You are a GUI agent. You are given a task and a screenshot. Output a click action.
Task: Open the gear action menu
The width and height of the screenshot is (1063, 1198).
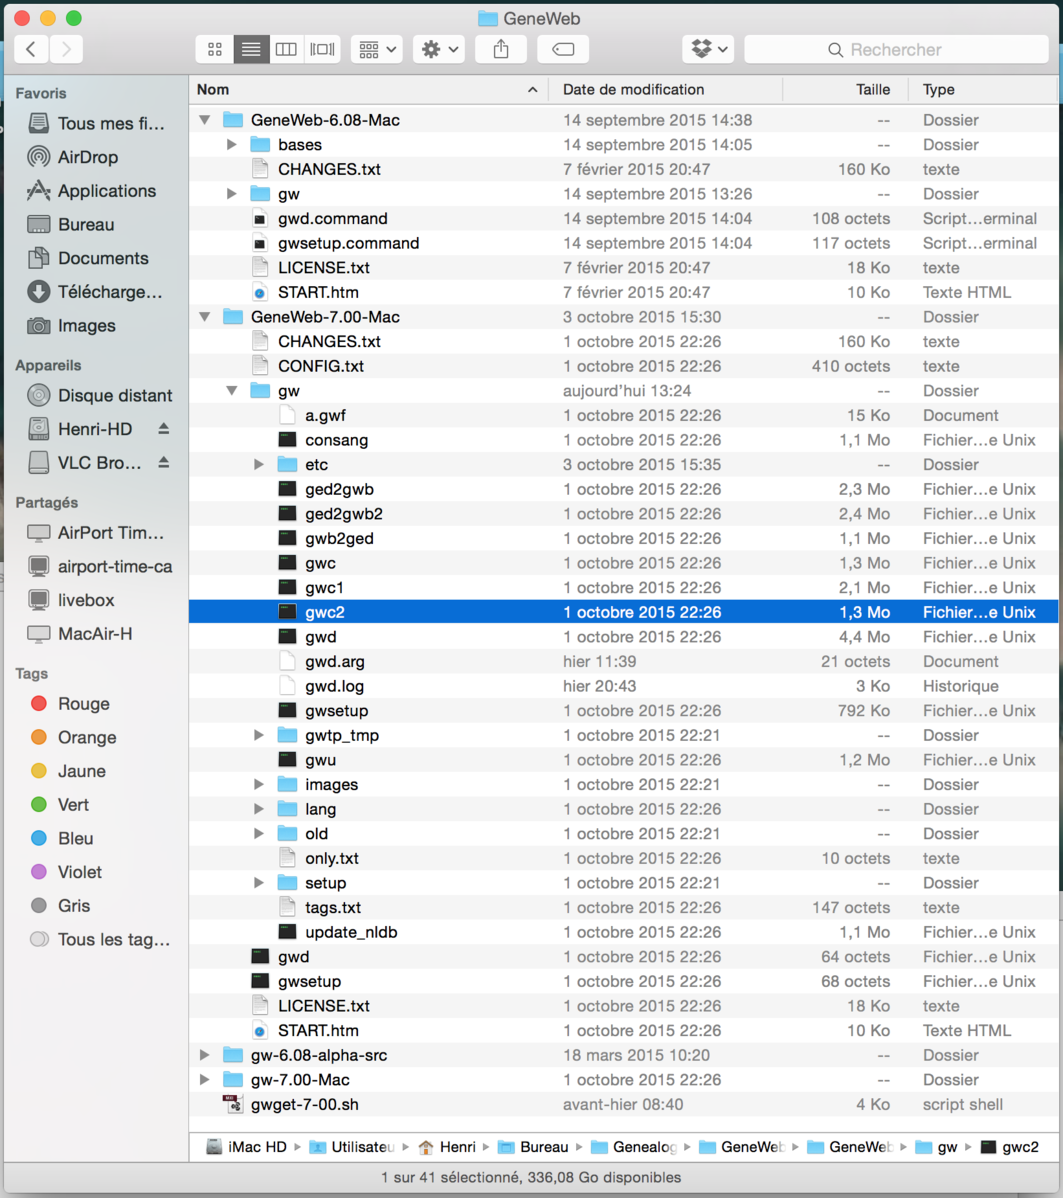439,50
